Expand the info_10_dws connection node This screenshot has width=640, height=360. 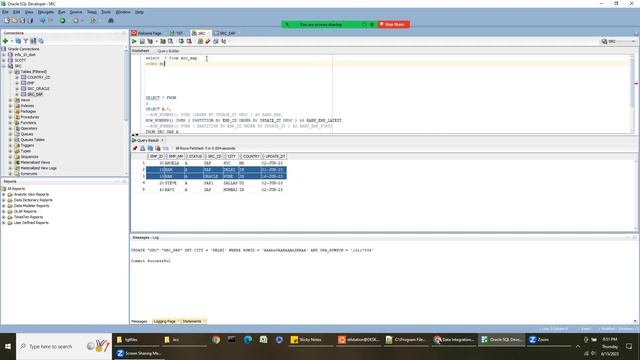click(x=4, y=54)
